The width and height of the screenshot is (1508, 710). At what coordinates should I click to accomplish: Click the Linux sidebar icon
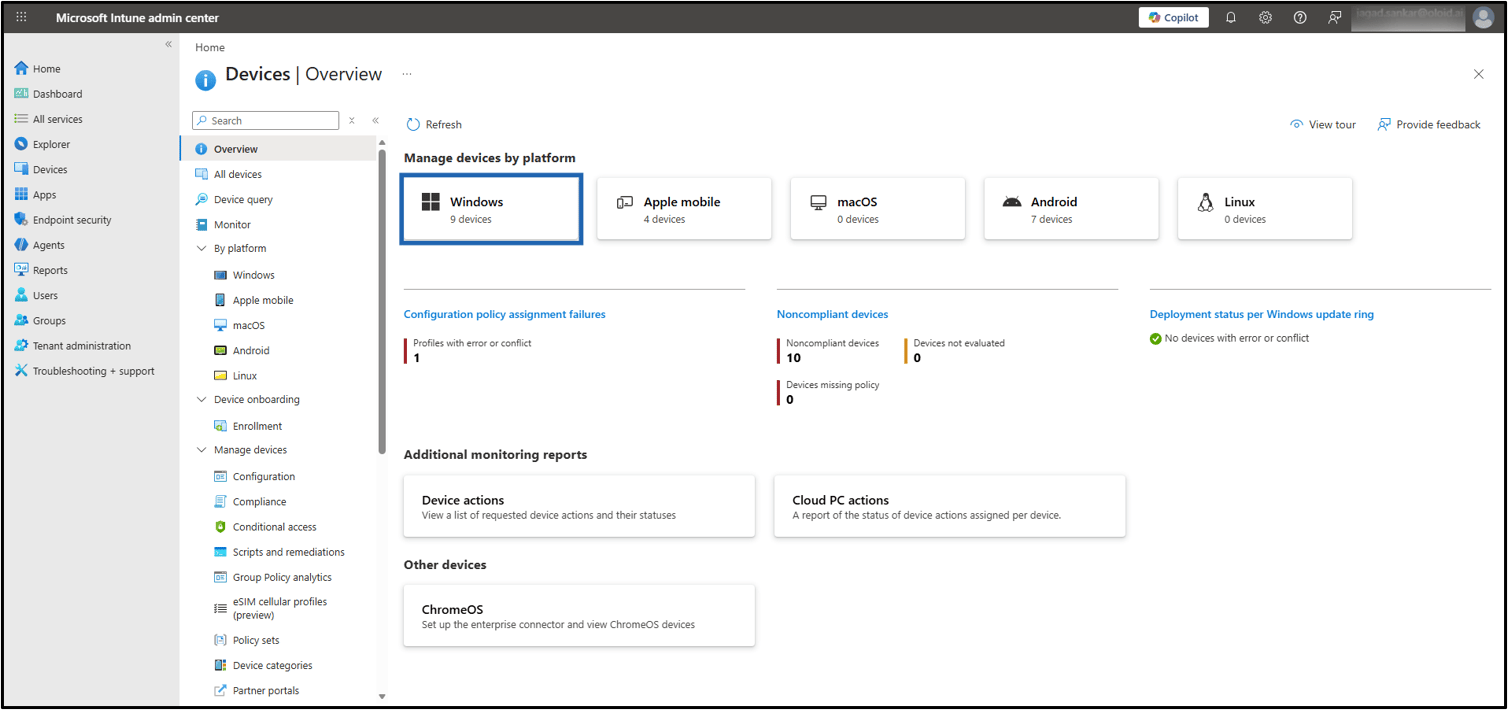tap(221, 376)
